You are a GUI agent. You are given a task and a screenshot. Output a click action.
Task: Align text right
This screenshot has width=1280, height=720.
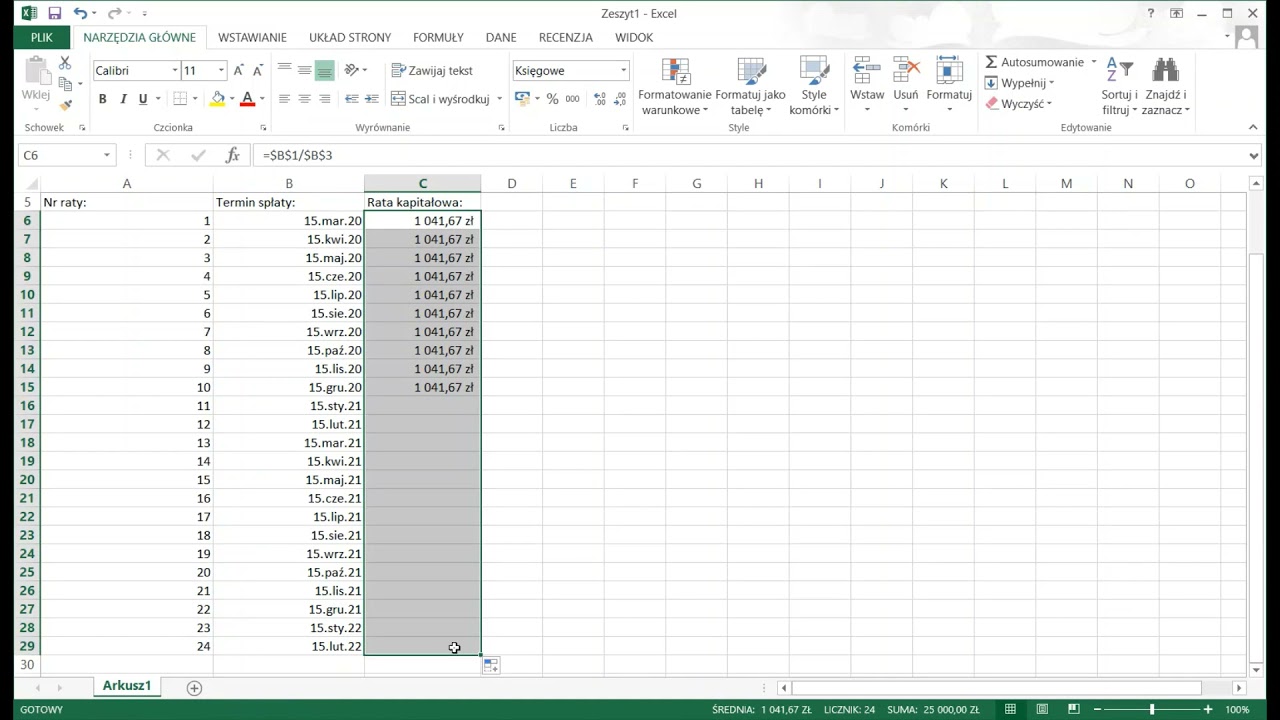pos(324,99)
